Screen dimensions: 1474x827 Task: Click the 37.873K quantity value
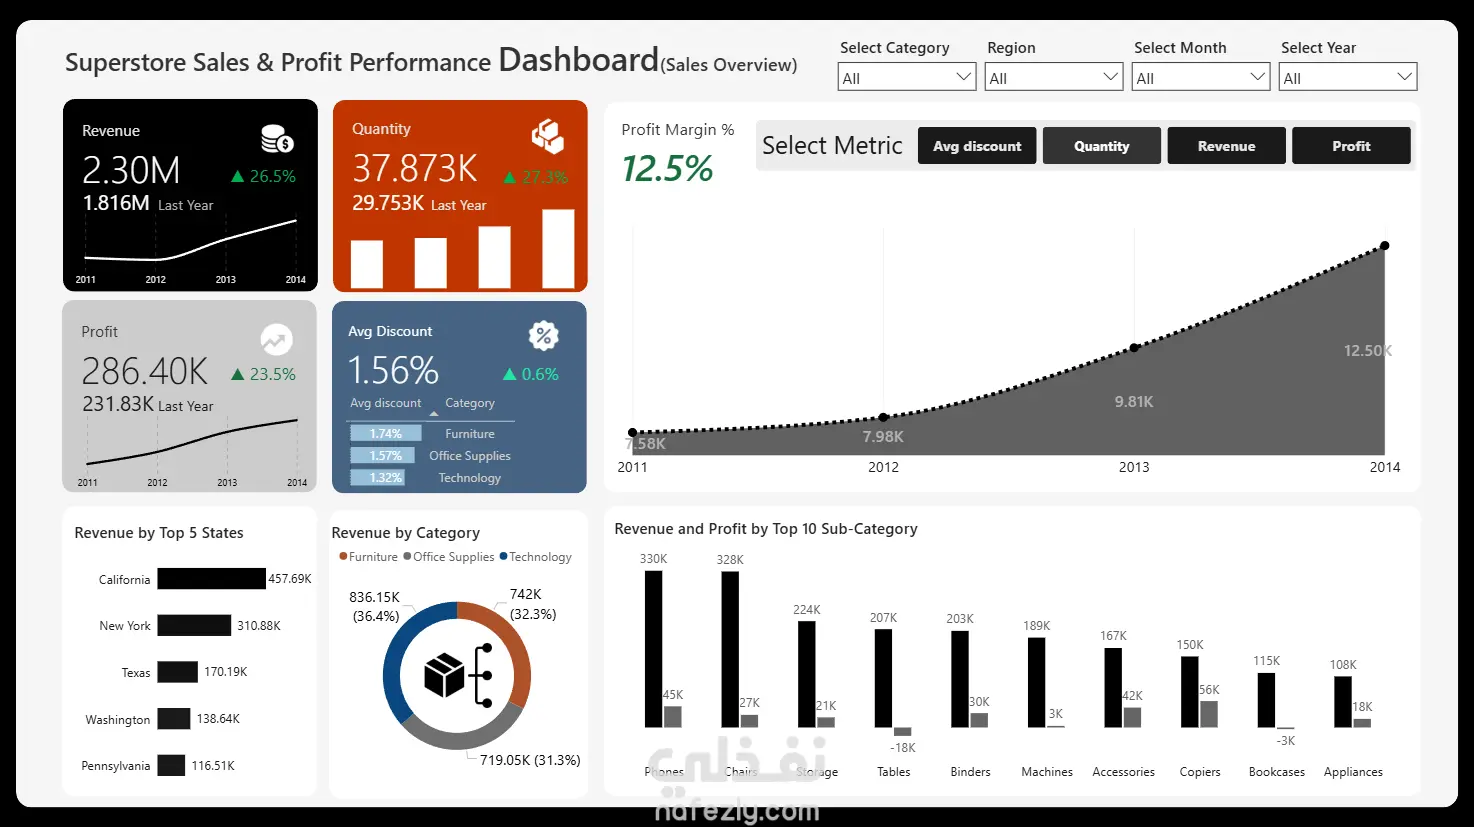415,168
